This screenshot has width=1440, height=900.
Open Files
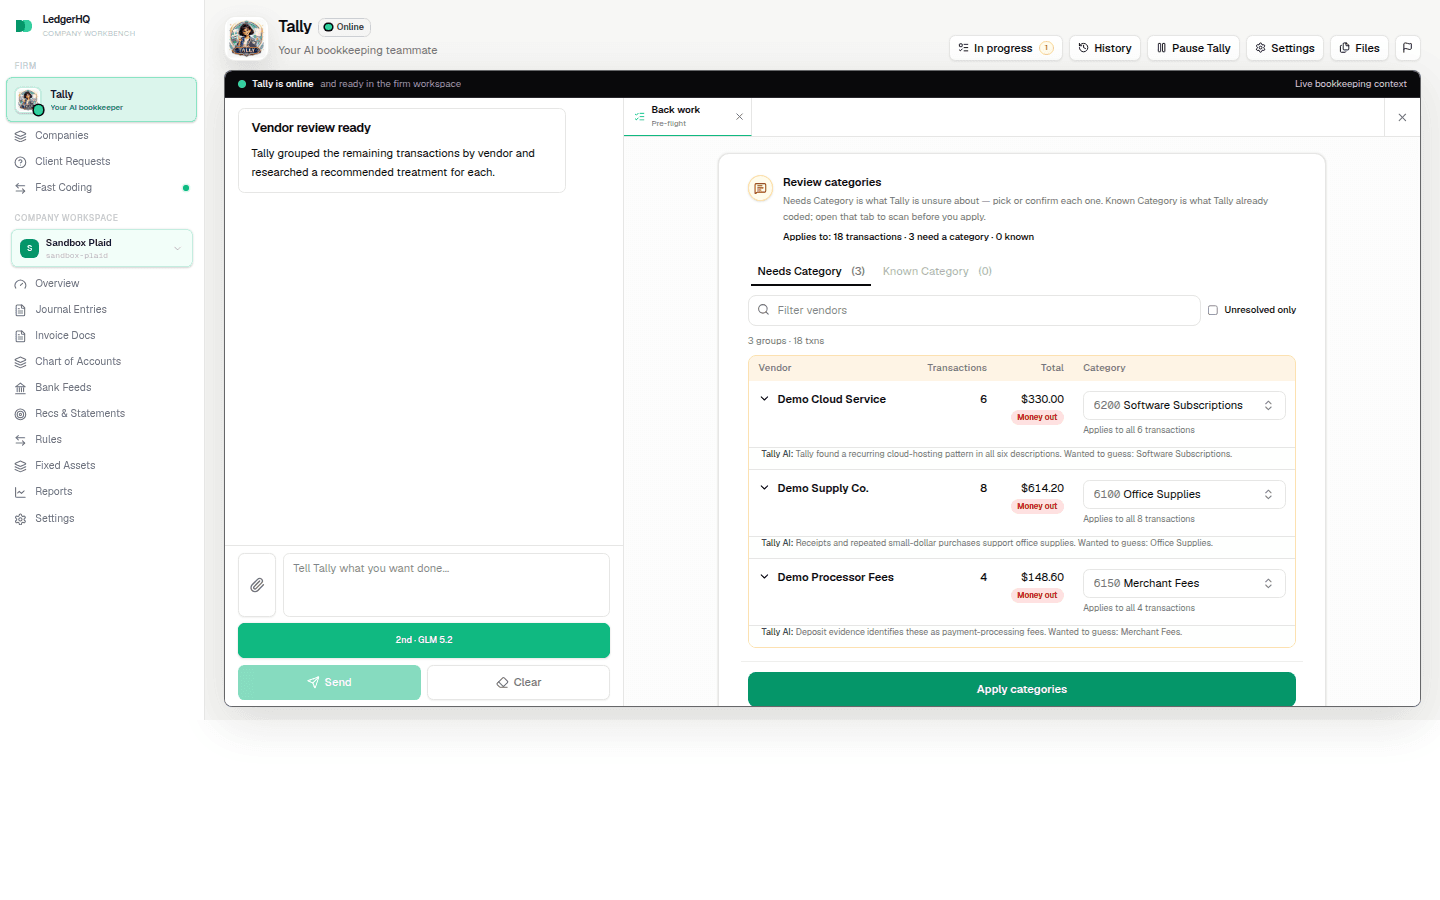tap(1359, 48)
